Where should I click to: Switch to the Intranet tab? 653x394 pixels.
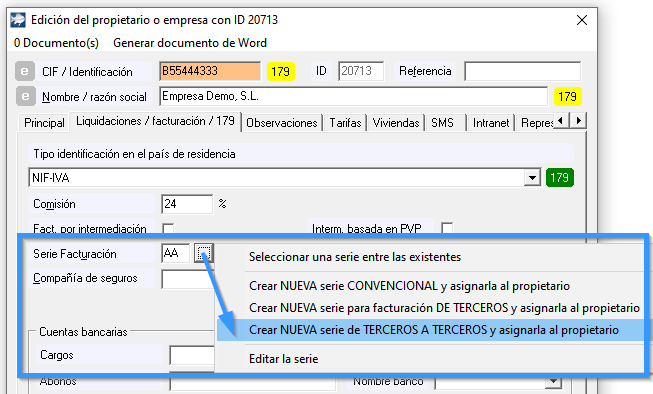(491, 123)
